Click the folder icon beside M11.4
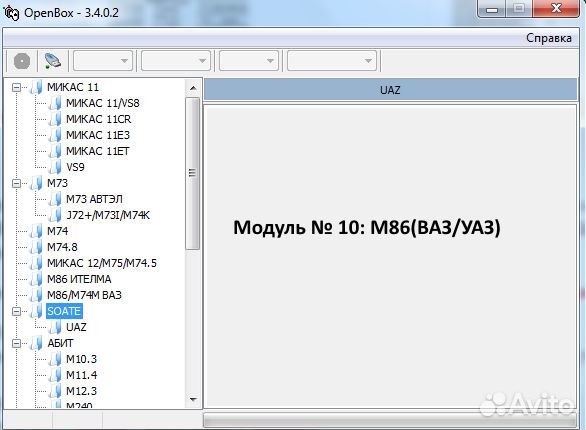 pyautogui.click(x=55, y=375)
